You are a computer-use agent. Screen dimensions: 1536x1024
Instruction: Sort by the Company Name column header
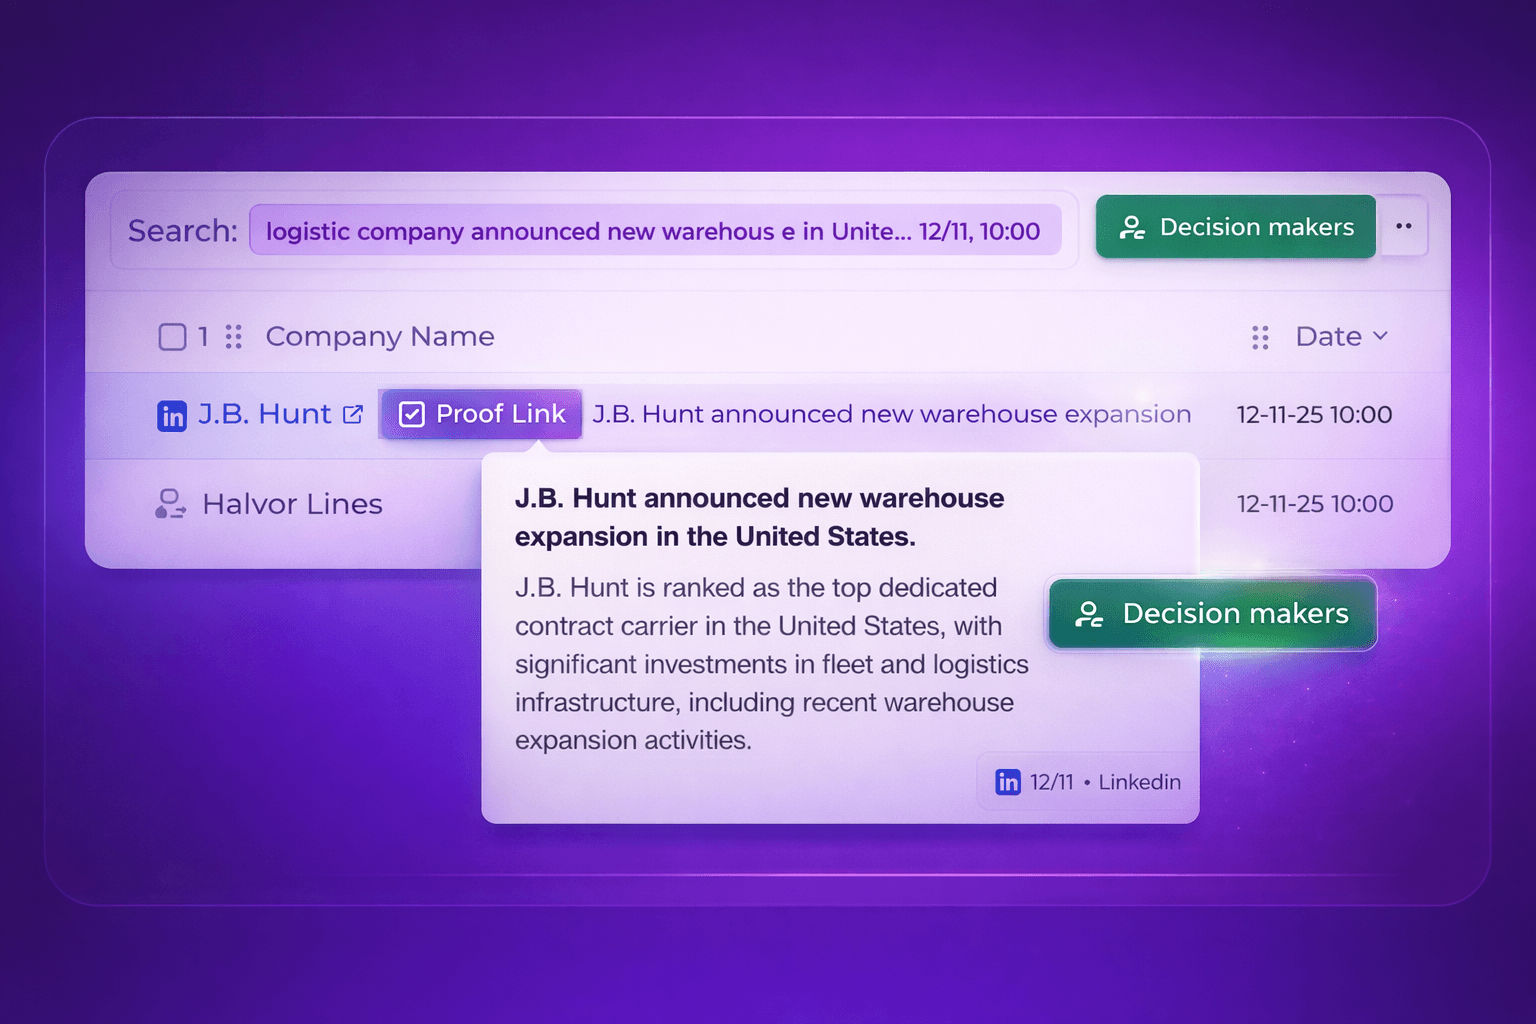[x=379, y=337]
